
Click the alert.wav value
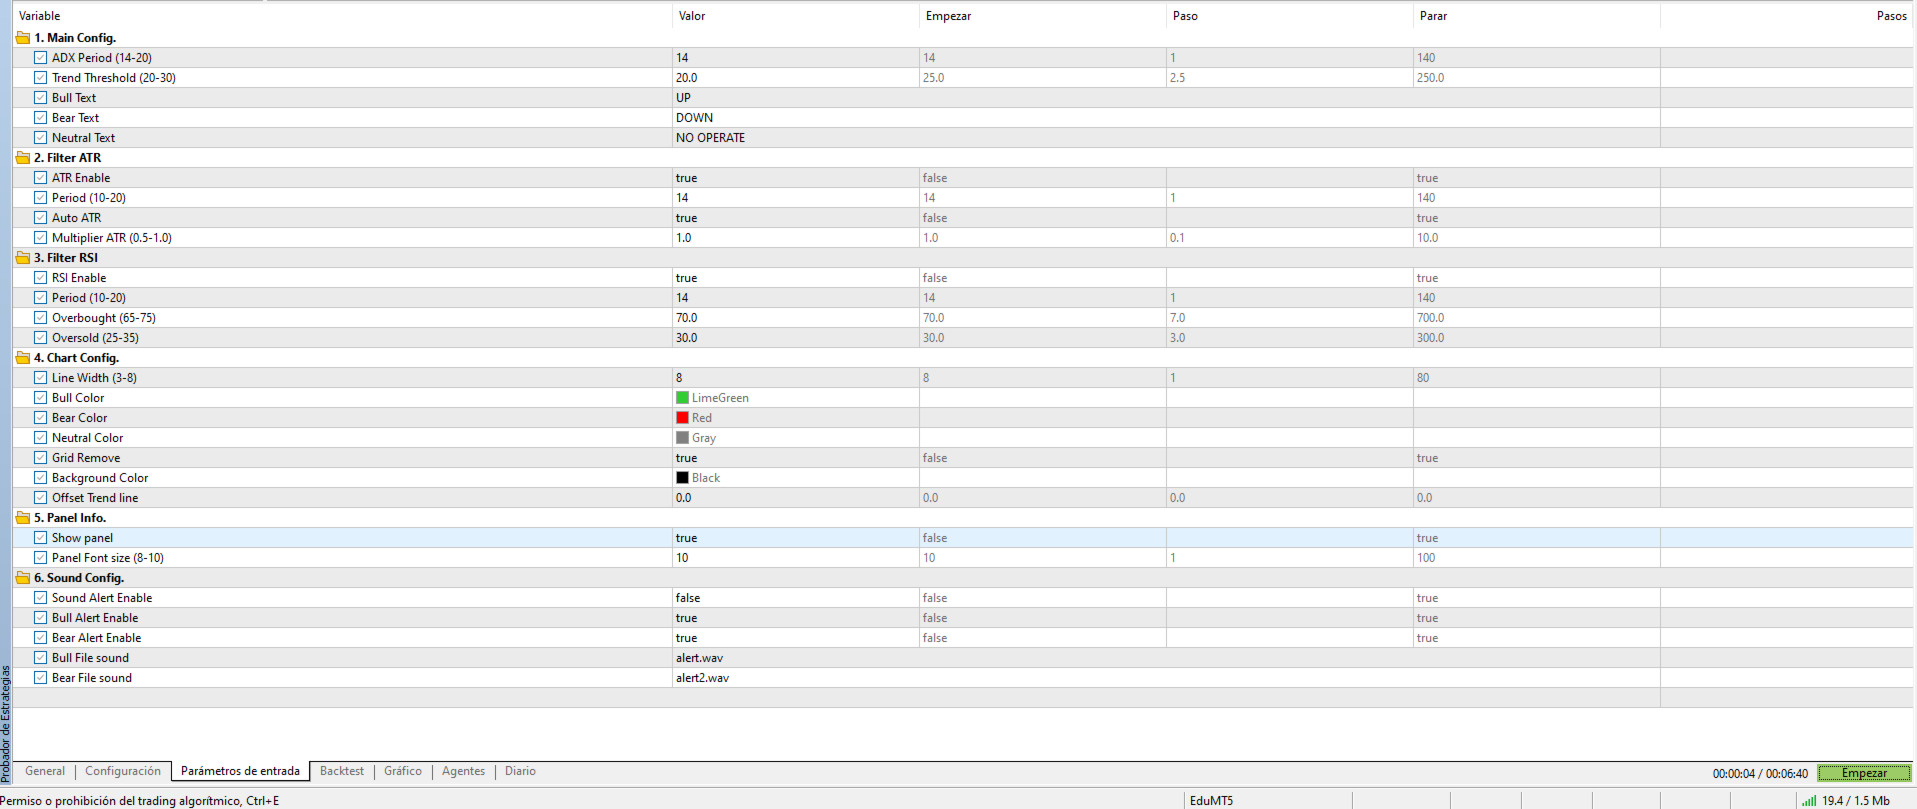pos(699,658)
